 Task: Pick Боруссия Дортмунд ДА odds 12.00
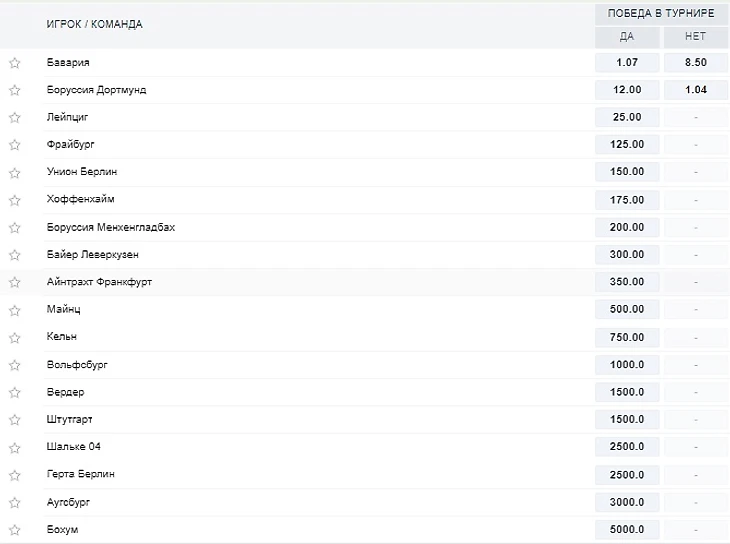(x=627, y=90)
